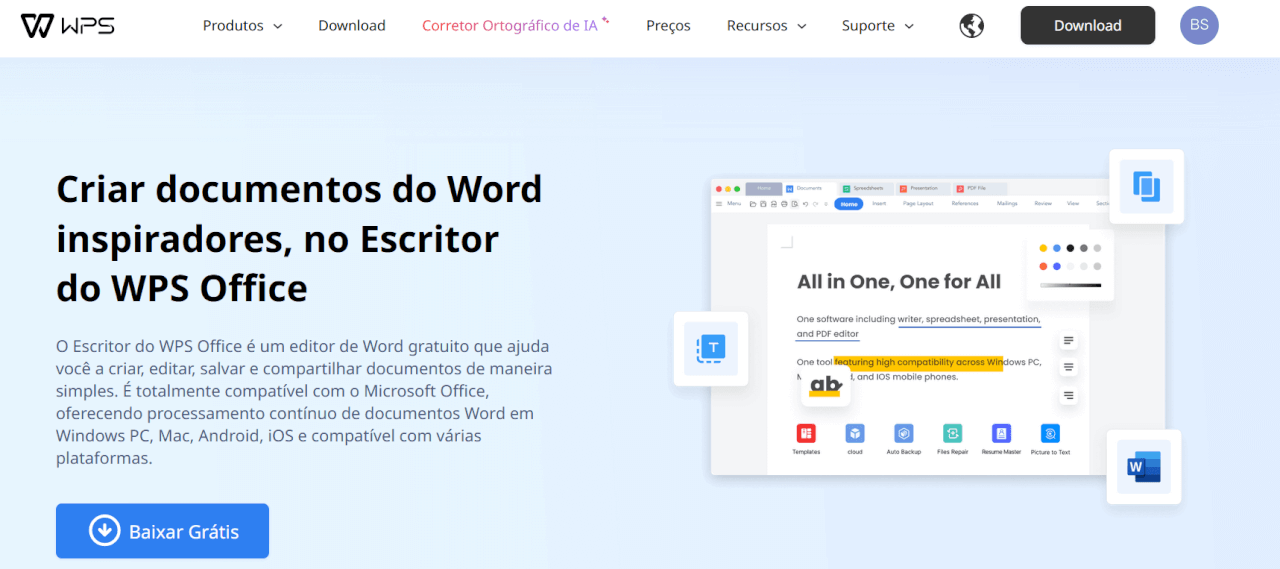The height and width of the screenshot is (569, 1280).
Task: Click the text box T icon card
Action: pos(711,348)
